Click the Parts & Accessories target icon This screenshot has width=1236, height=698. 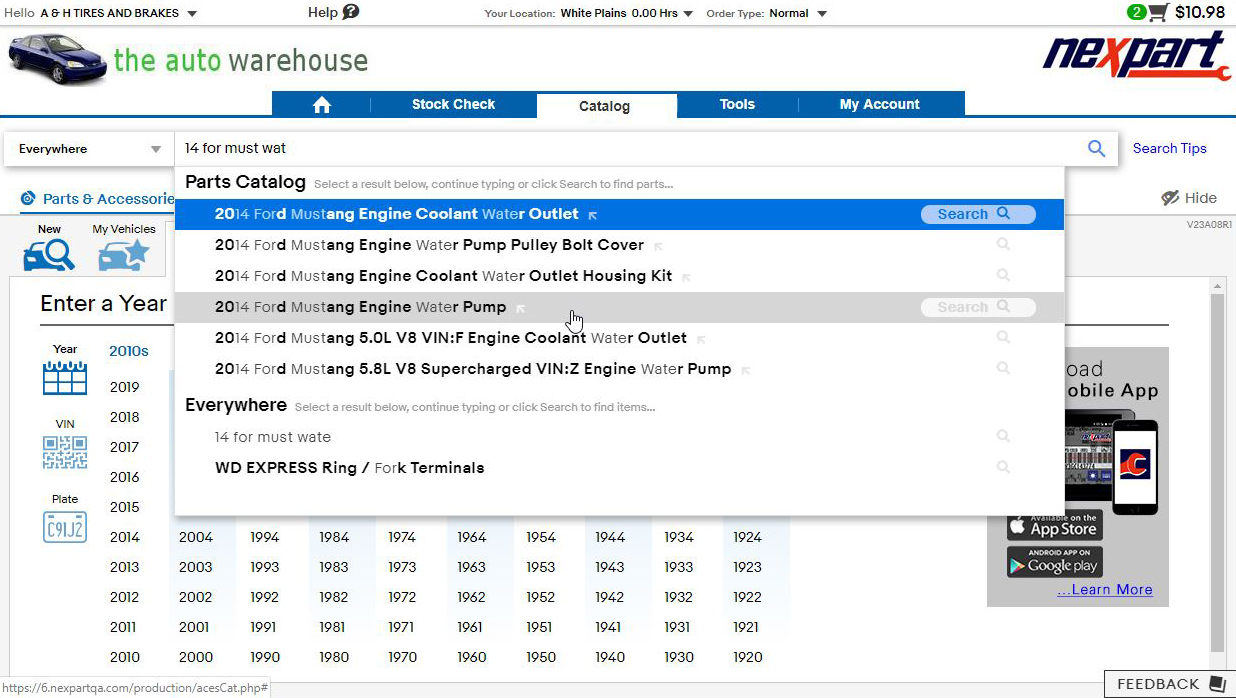[28, 198]
